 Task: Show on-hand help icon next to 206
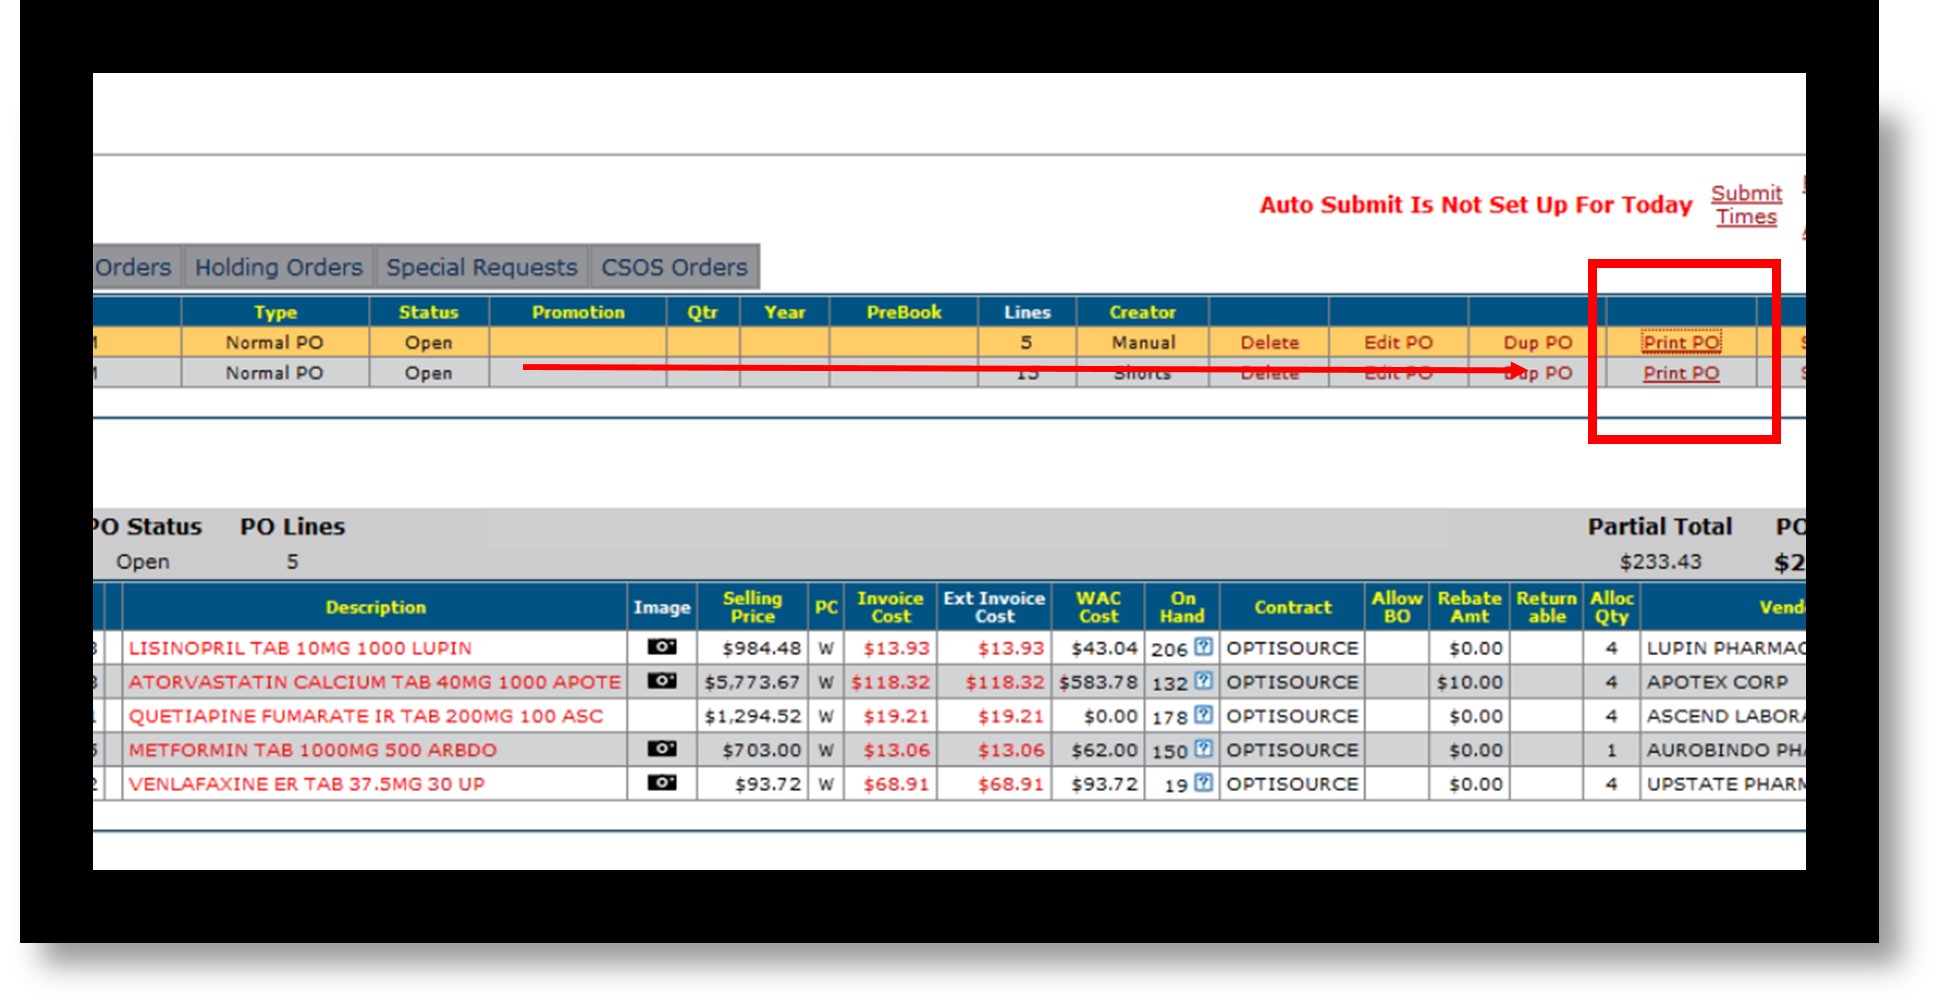pyautogui.click(x=1204, y=647)
